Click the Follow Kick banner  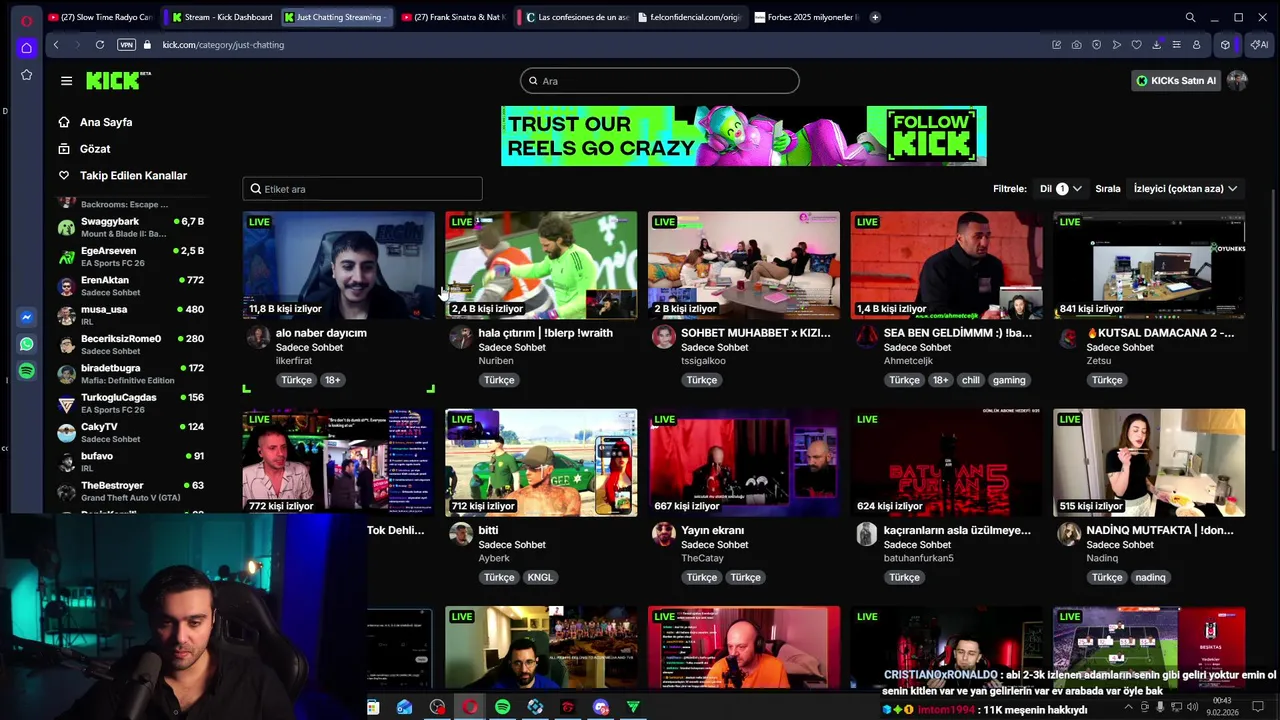pyautogui.click(x=744, y=136)
